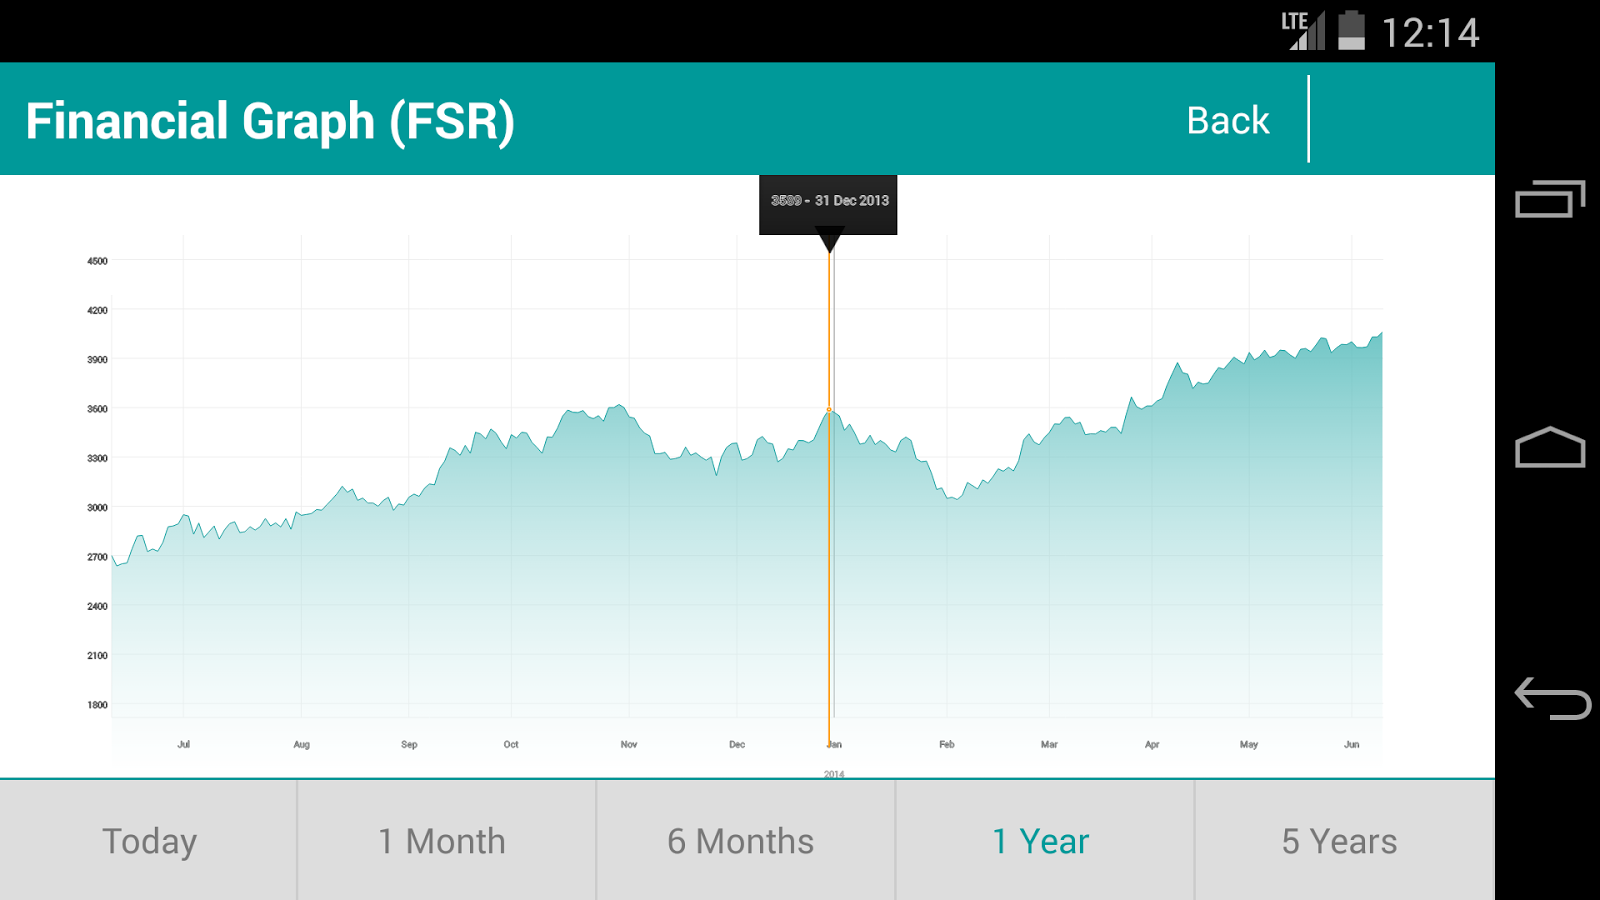The height and width of the screenshot is (900, 1600).
Task: Click the status bar clock 12:14
Action: (1430, 33)
